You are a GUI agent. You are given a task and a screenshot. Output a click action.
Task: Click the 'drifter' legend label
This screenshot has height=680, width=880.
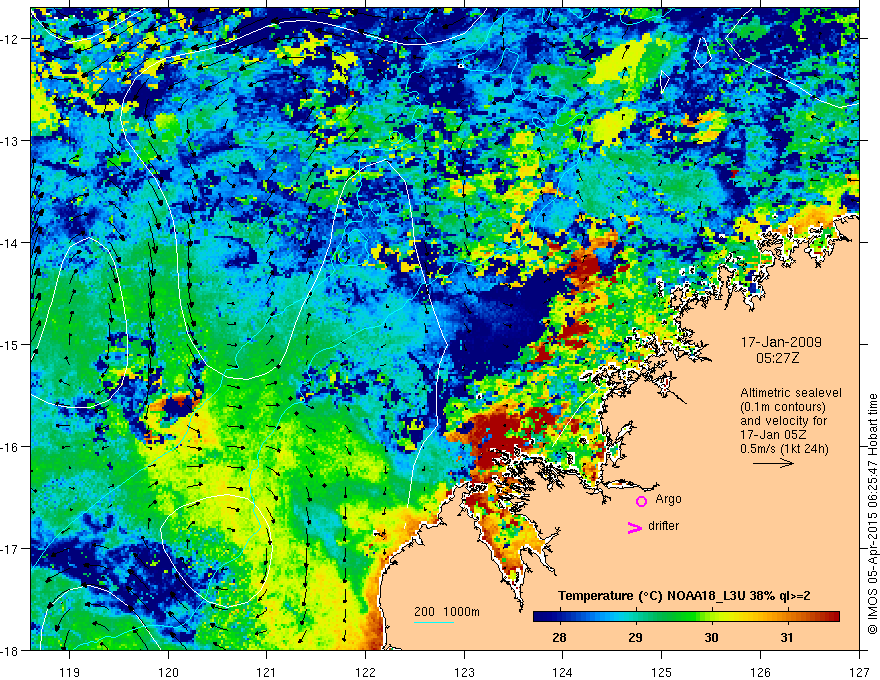[x=663, y=526]
